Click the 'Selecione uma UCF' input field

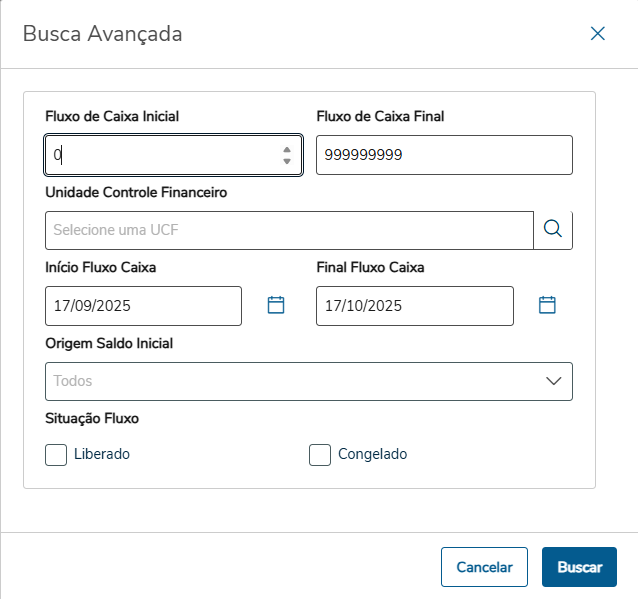point(288,230)
